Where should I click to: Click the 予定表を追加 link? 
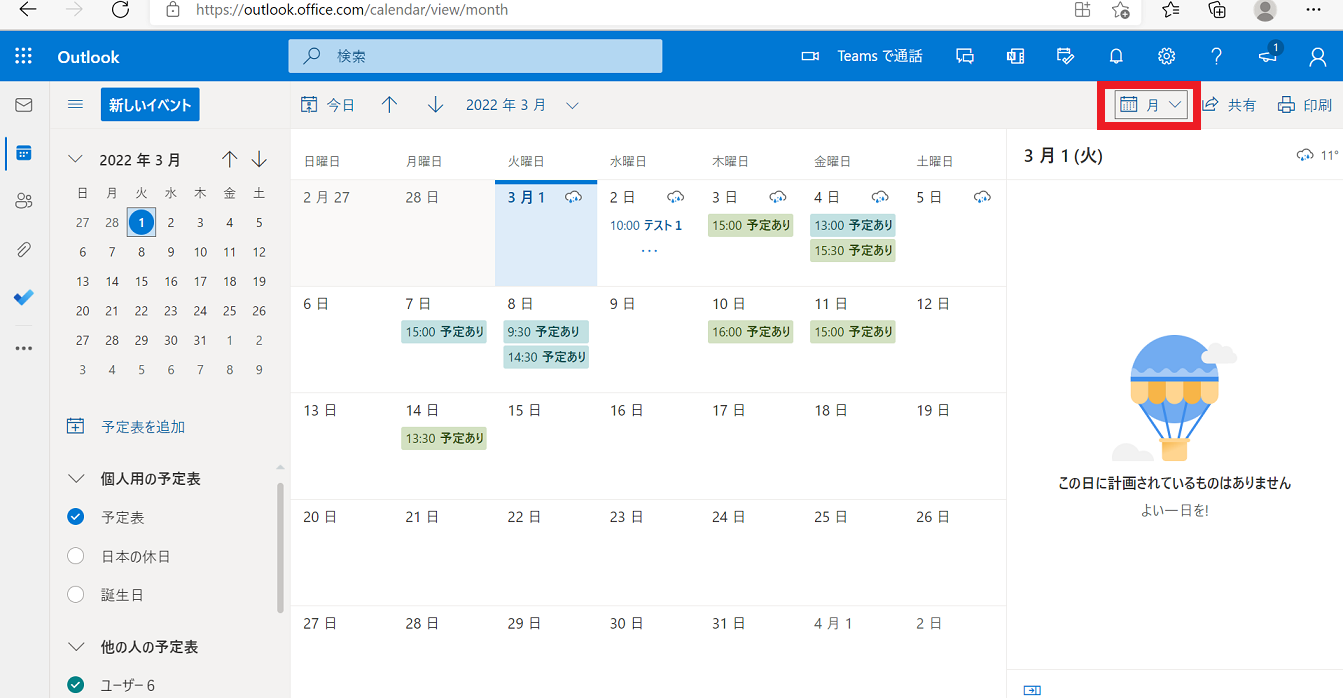[143, 427]
